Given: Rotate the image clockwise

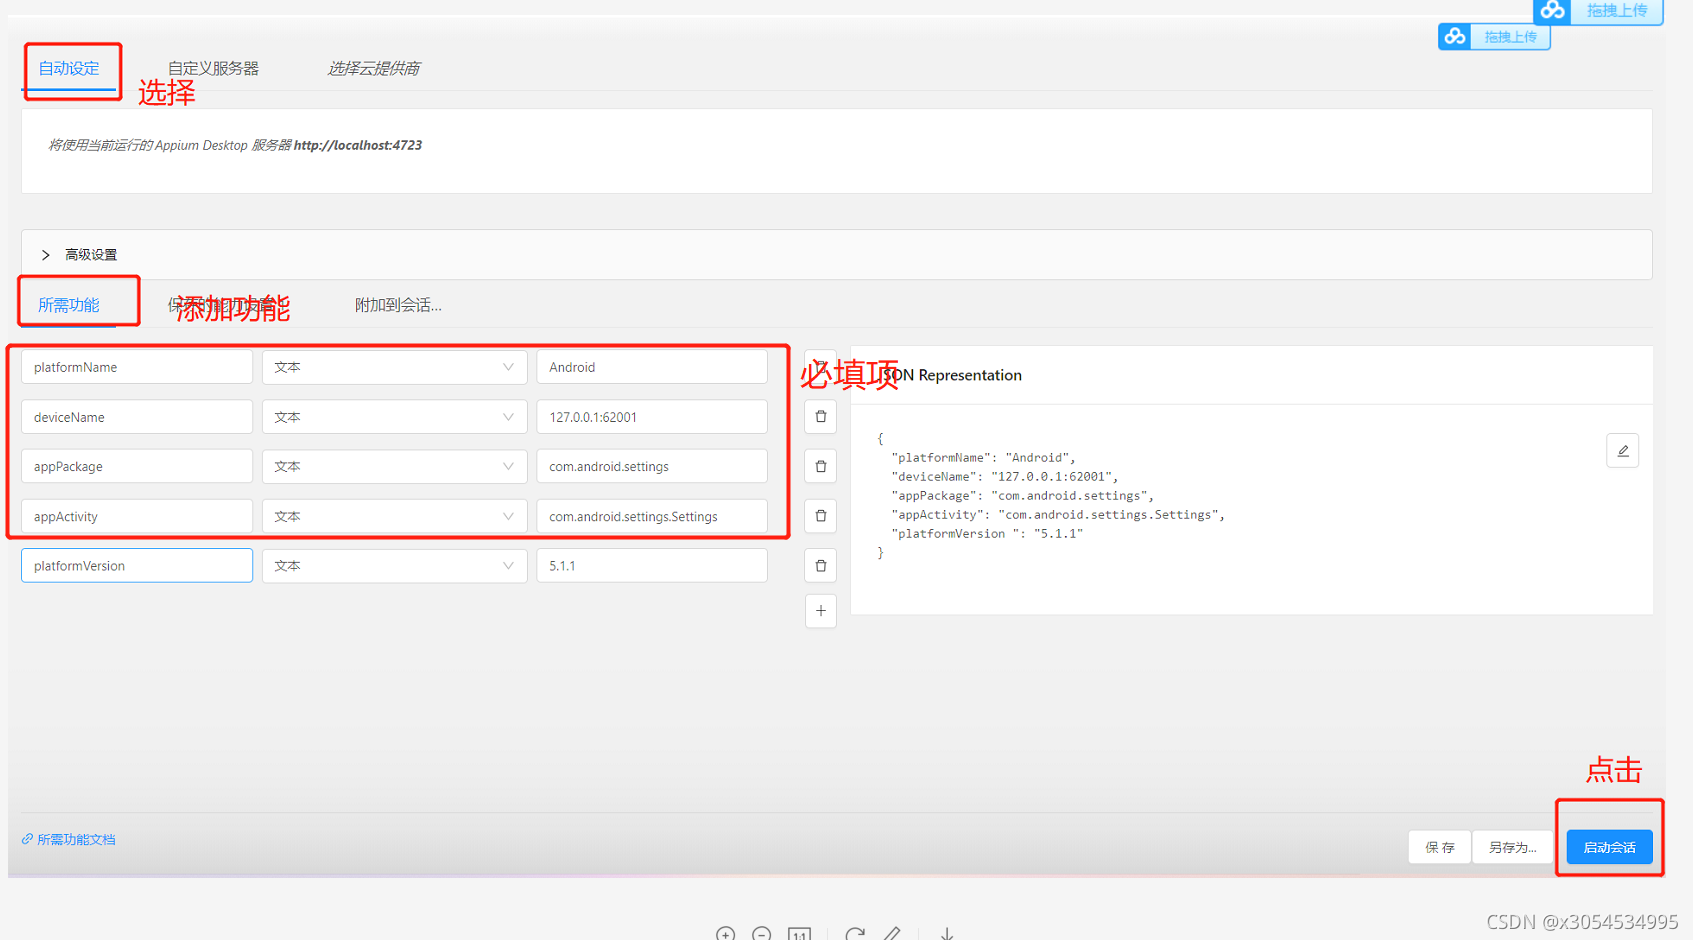Looking at the screenshot, I should click(855, 934).
